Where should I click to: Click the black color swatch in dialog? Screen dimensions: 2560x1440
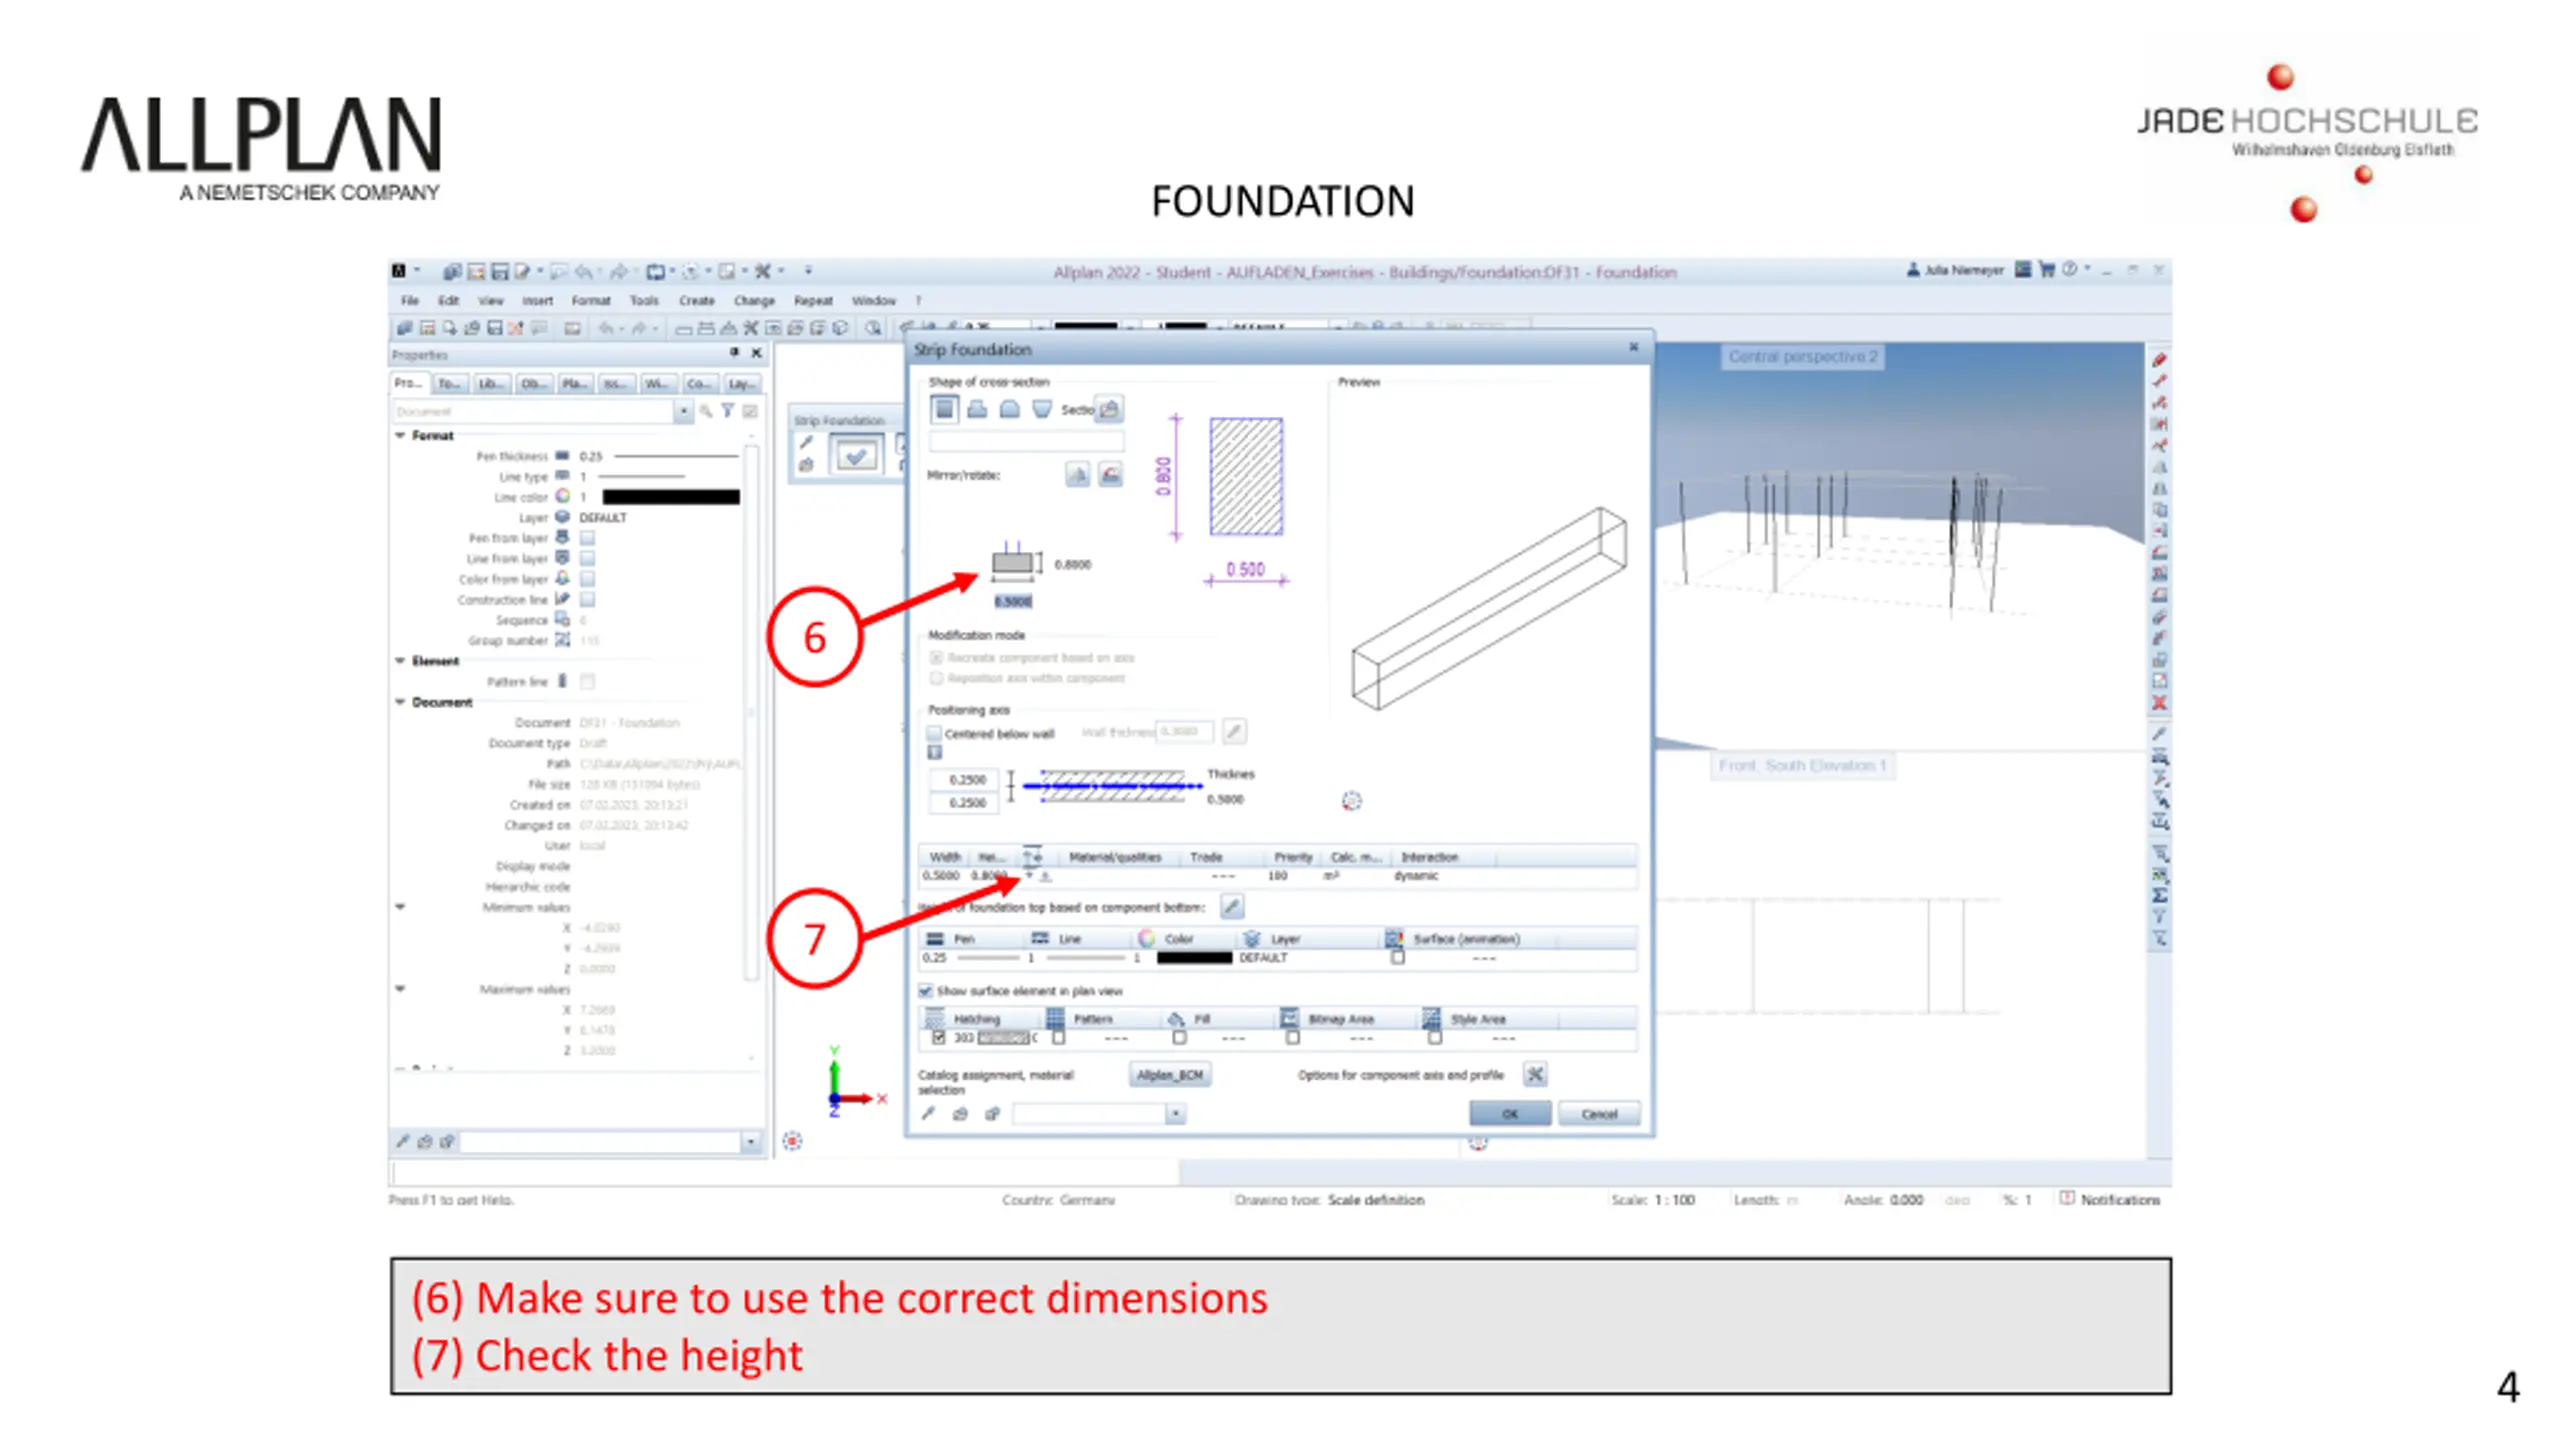coord(1194,958)
